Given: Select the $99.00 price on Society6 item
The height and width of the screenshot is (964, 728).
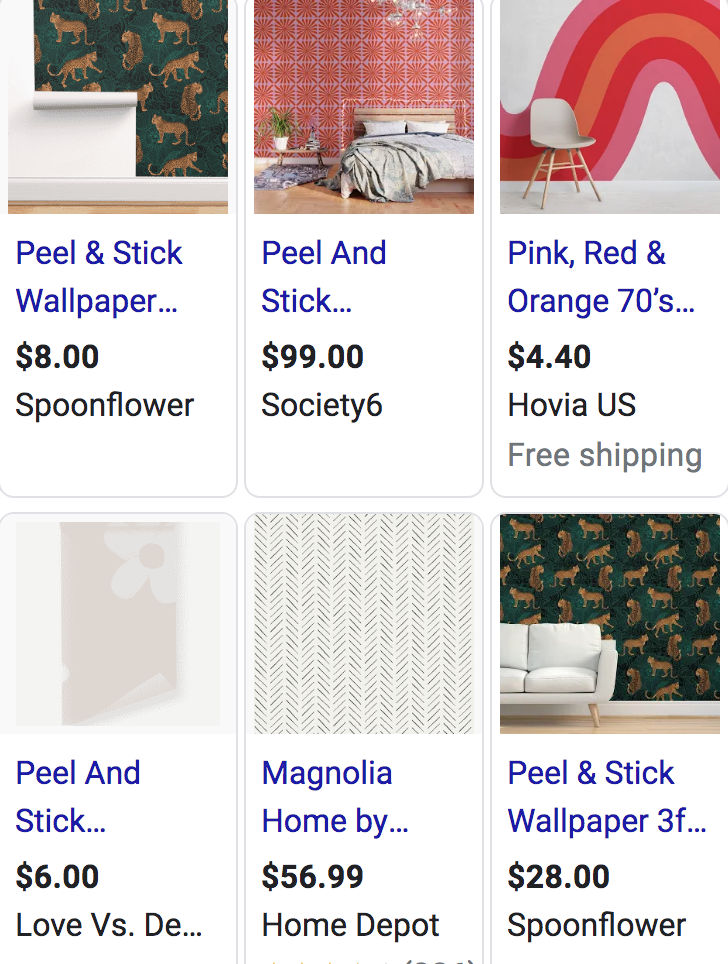Looking at the screenshot, I should [x=312, y=357].
